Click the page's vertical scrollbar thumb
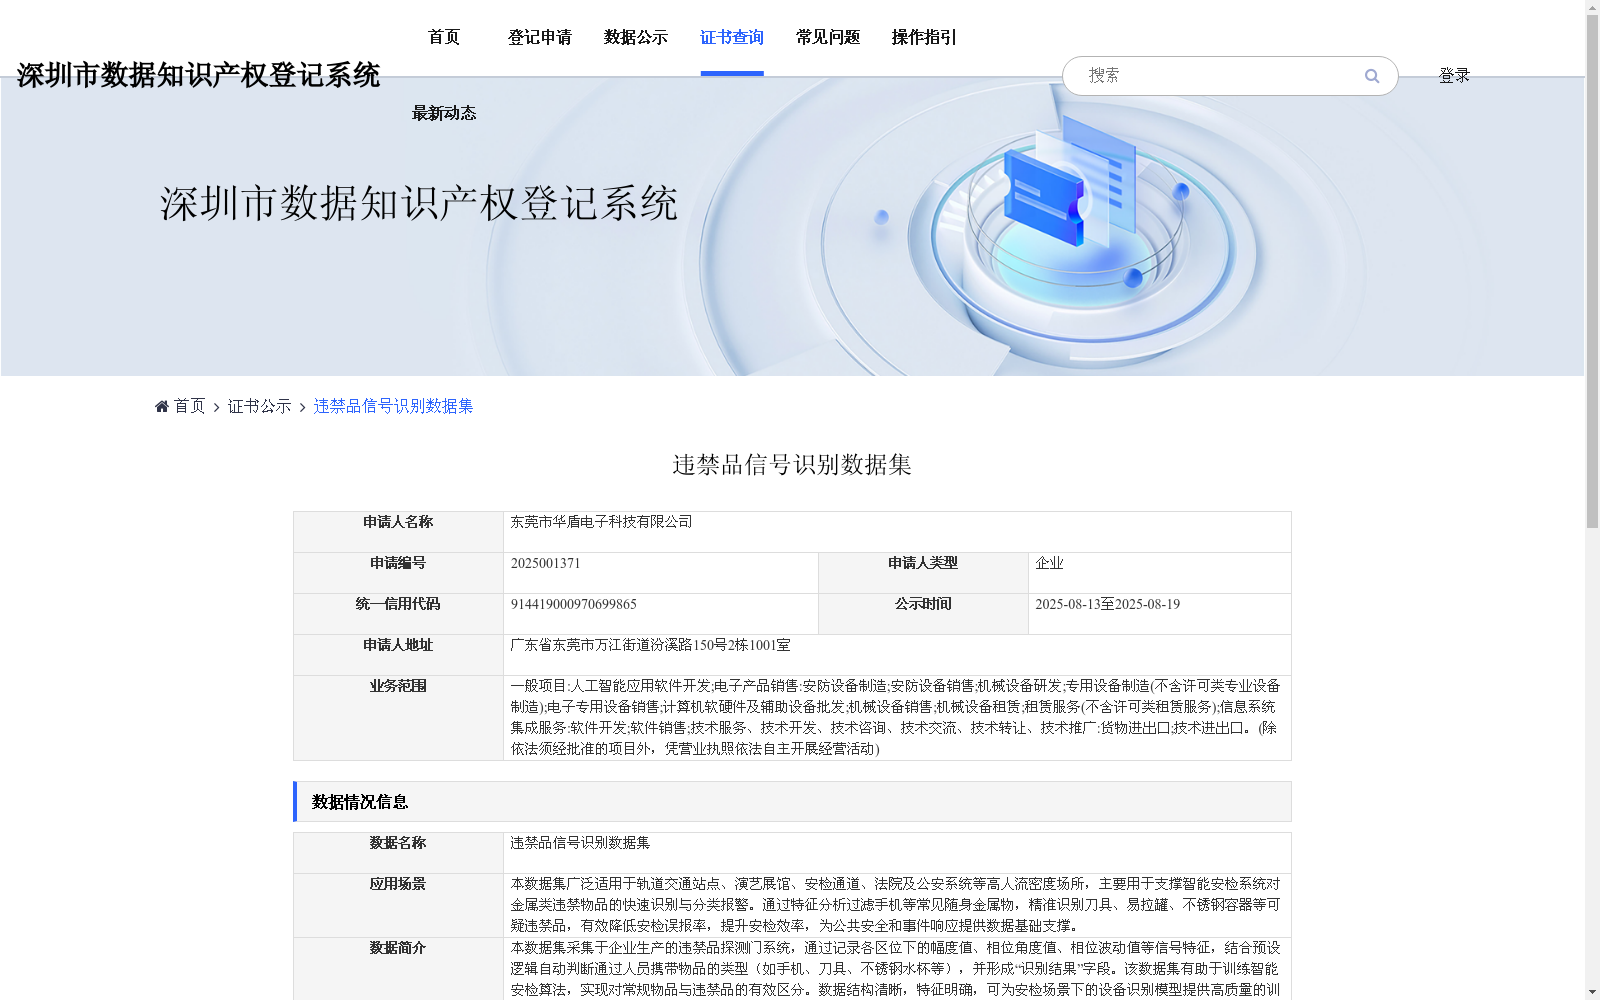 tap(1592, 272)
